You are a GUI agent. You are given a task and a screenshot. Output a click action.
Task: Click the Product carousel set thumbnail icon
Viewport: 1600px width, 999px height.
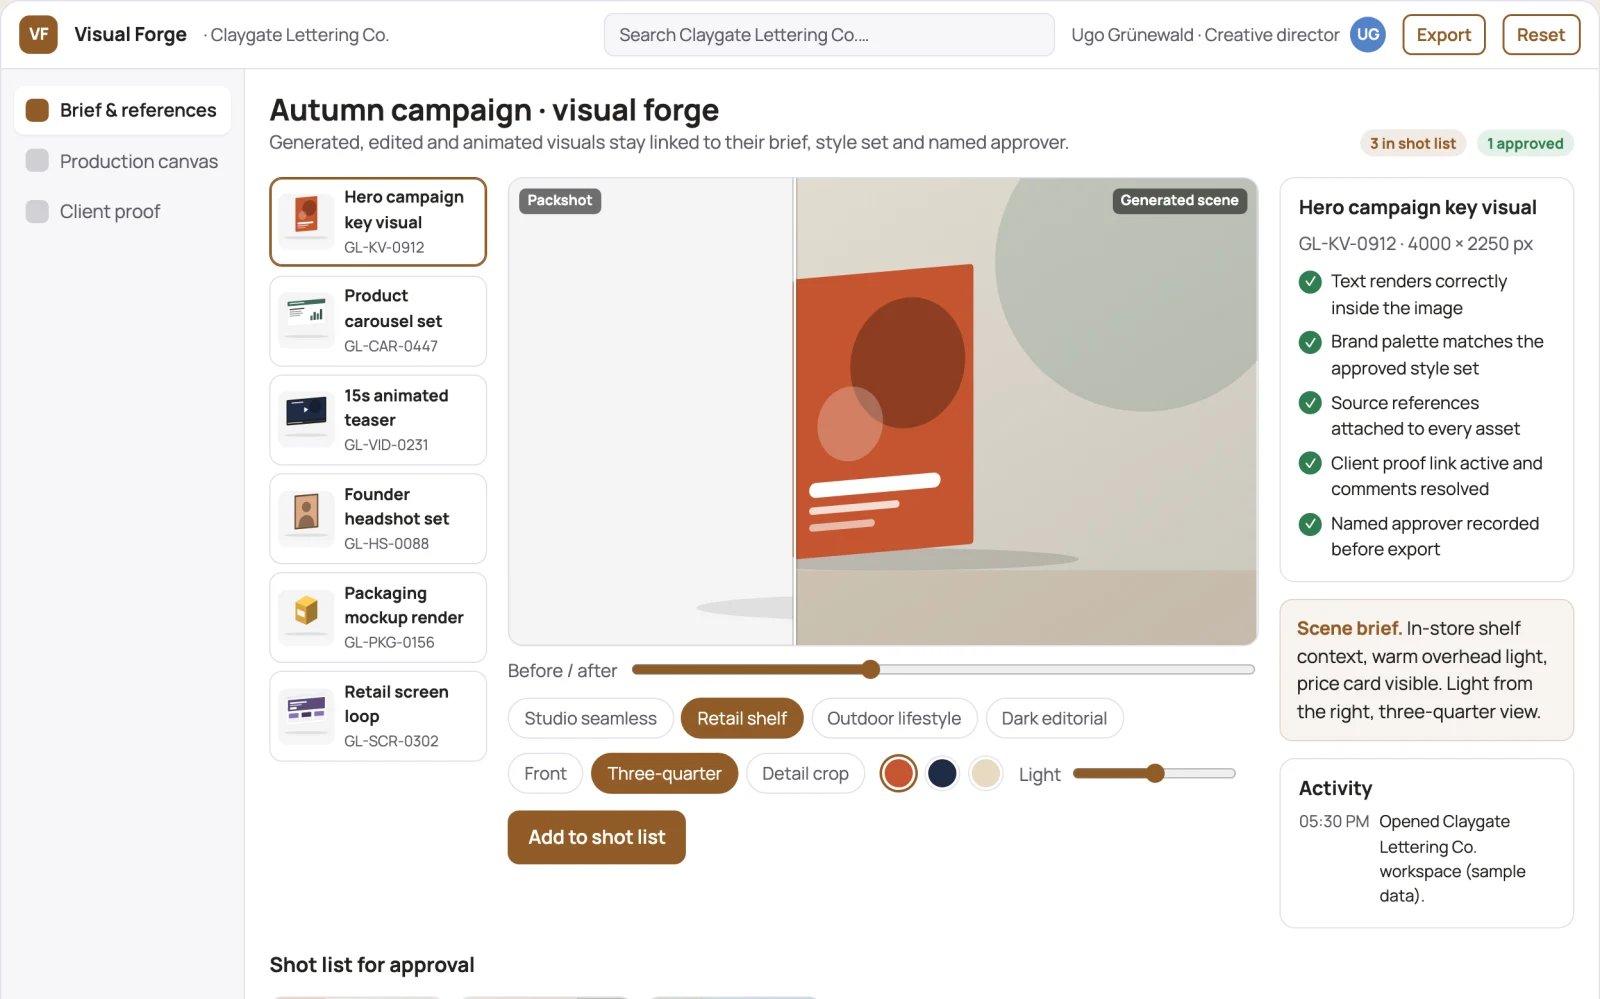[306, 319]
